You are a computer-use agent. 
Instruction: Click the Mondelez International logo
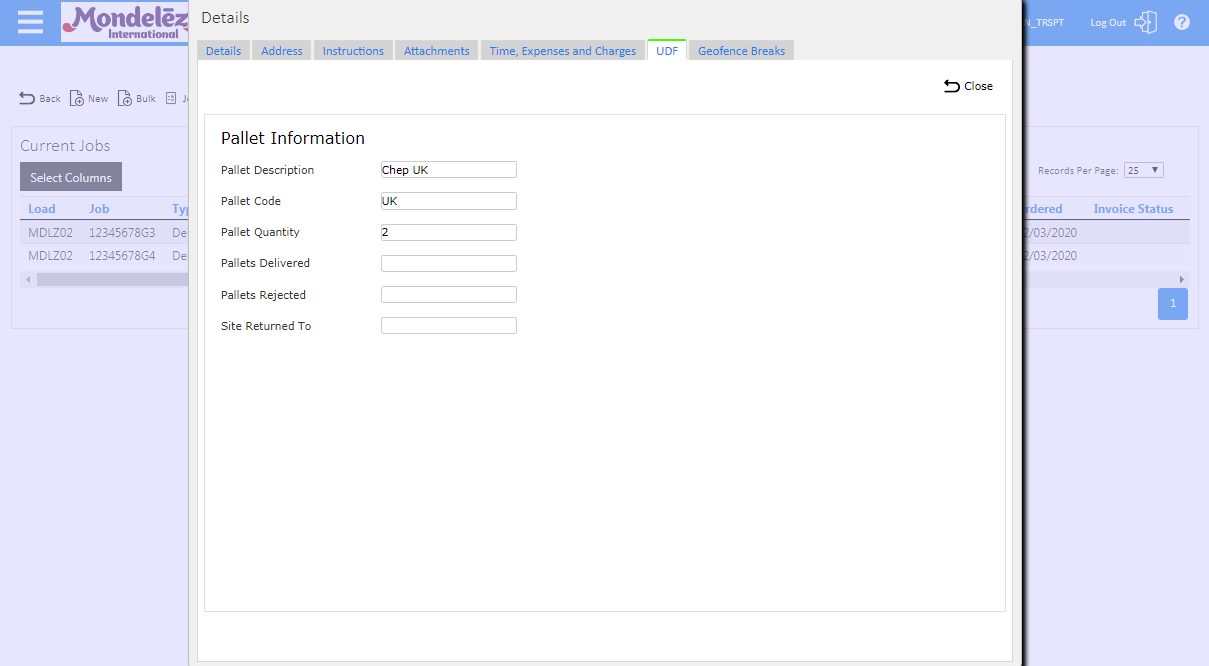125,22
